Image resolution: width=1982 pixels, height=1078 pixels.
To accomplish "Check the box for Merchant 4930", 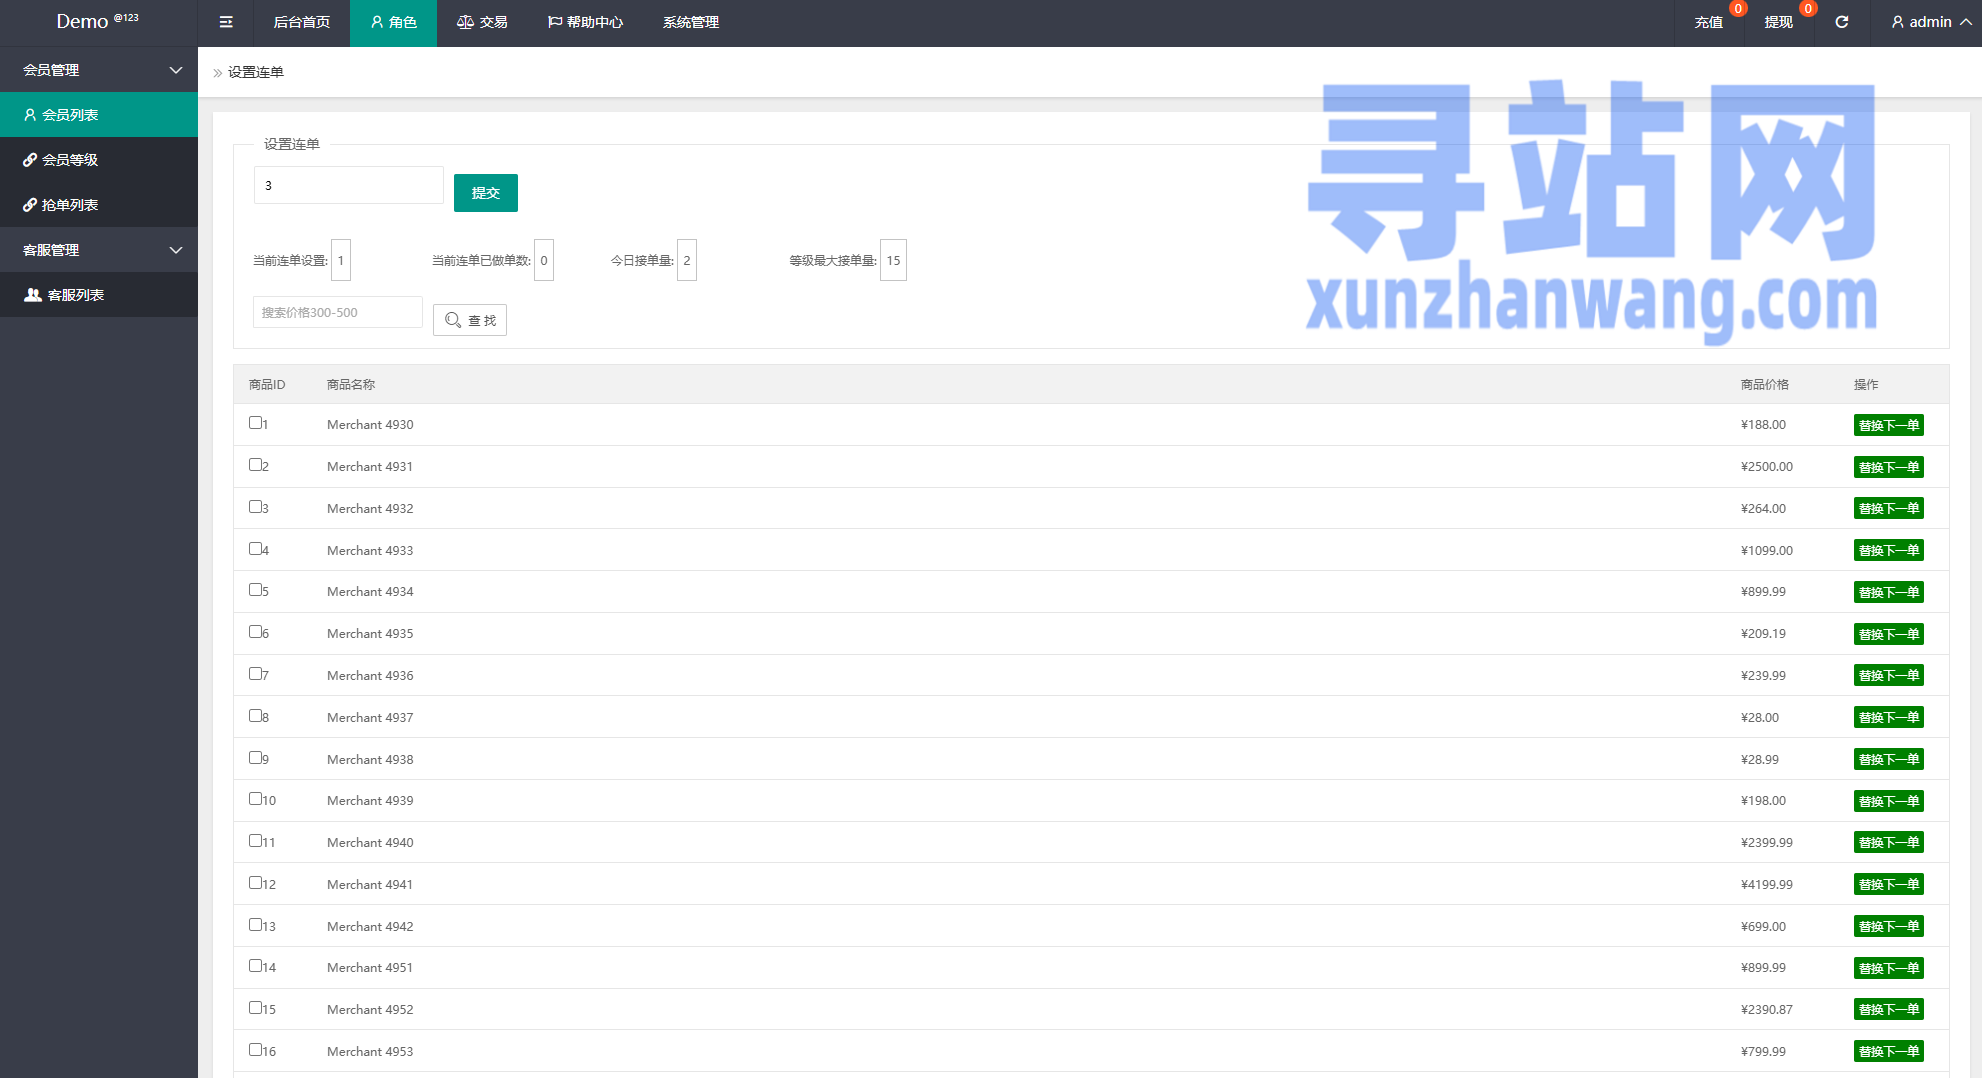I will coord(255,423).
